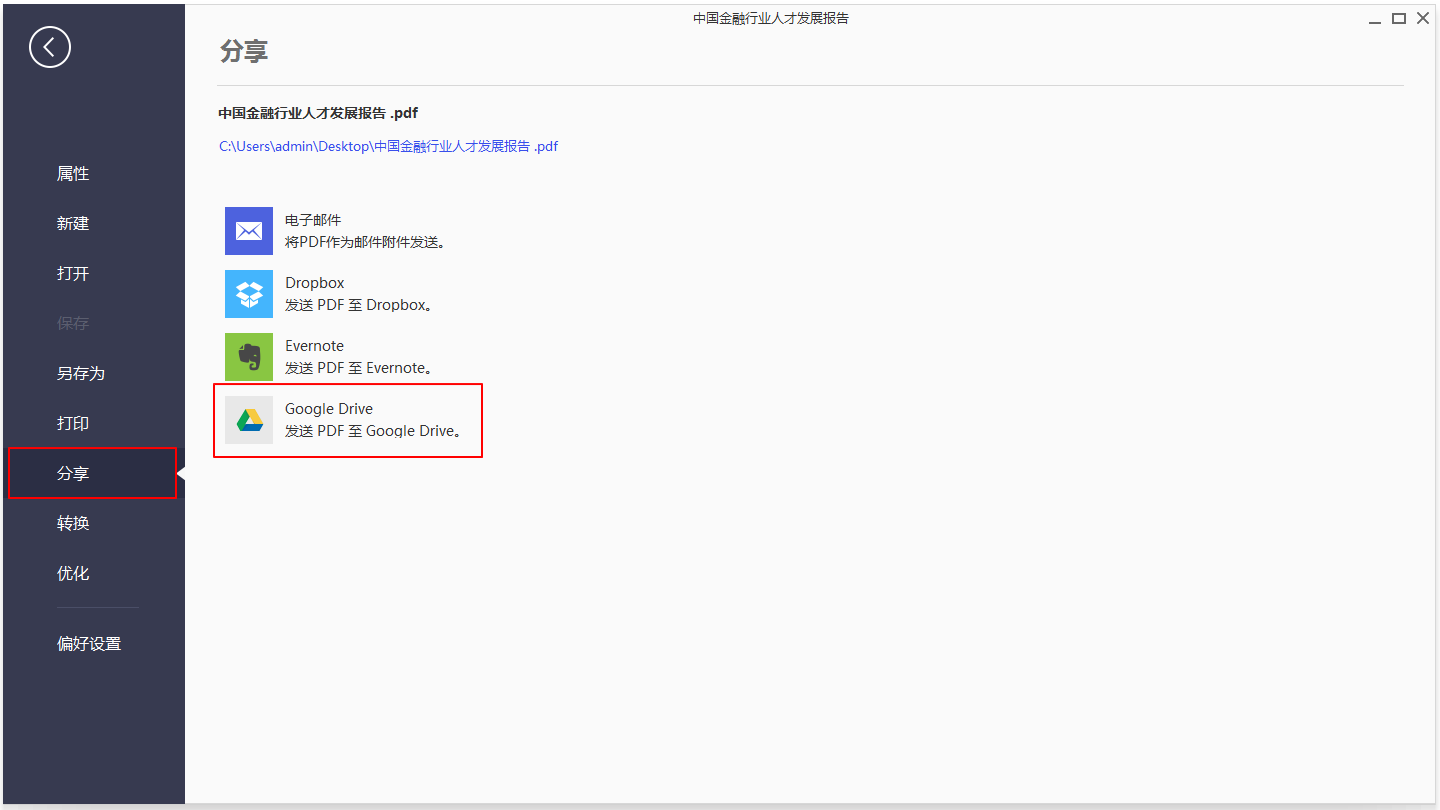This screenshot has height=810, width=1440.
Task: Click the email envelope icon
Action: (249, 231)
